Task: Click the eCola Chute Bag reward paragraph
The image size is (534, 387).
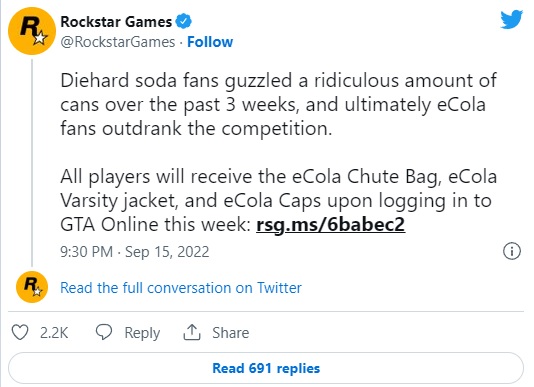Action: 278,201
